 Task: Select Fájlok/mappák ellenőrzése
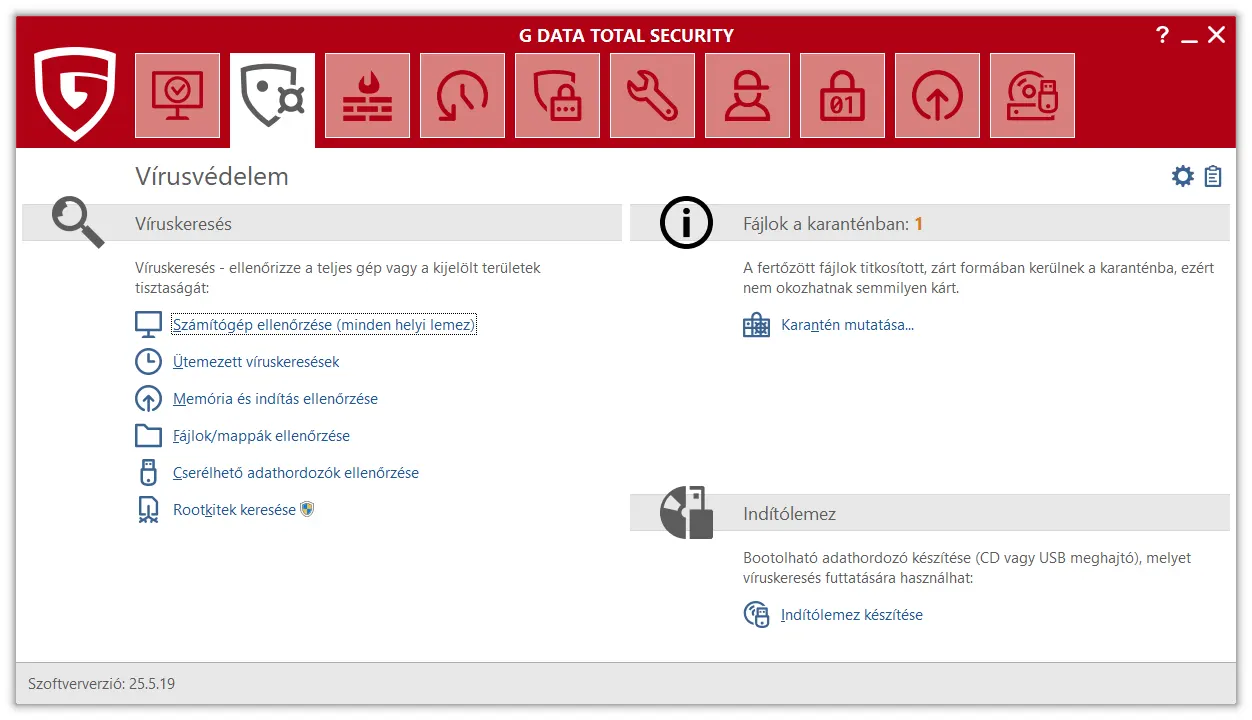click(261, 436)
